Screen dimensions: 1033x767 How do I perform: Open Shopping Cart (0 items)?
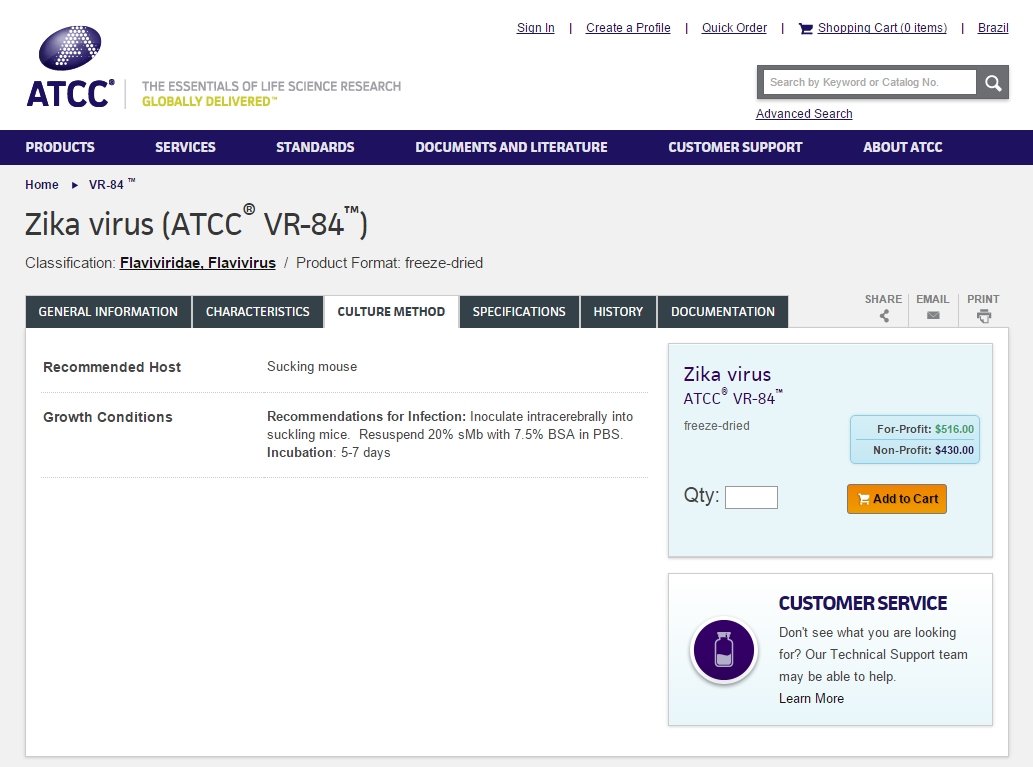(x=882, y=28)
